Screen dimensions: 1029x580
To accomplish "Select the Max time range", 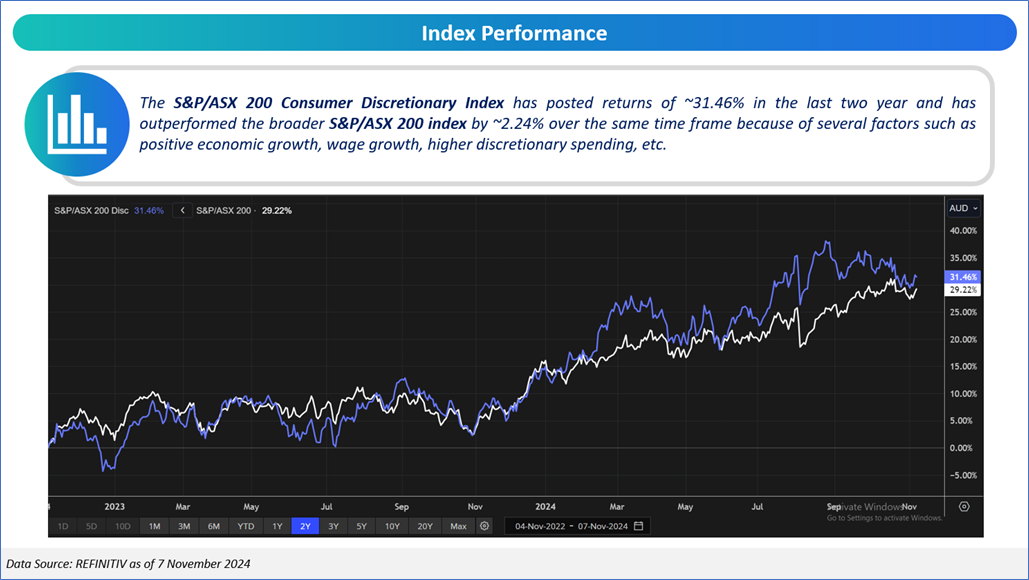I will [458, 526].
